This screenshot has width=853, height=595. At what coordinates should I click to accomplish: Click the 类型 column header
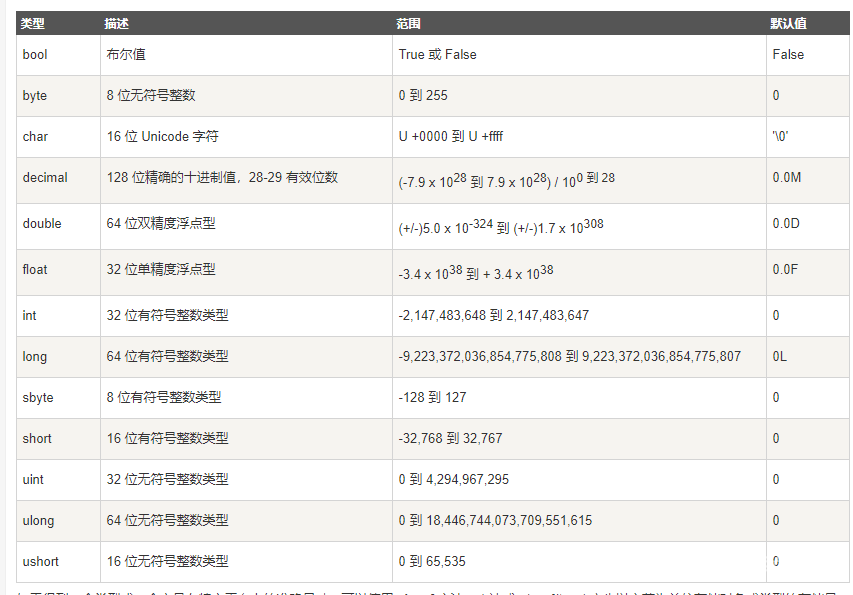point(33,23)
